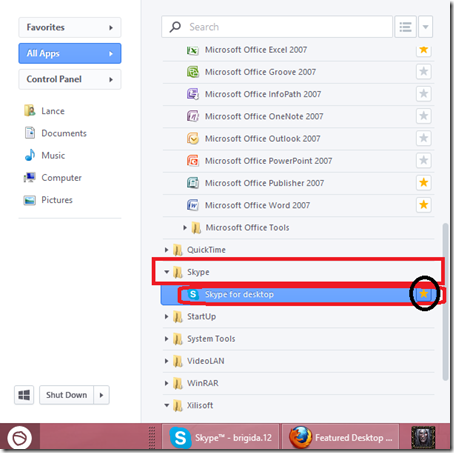454x453 pixels.
Task: Click the Documents link
Action: click(x=64, y=133)
